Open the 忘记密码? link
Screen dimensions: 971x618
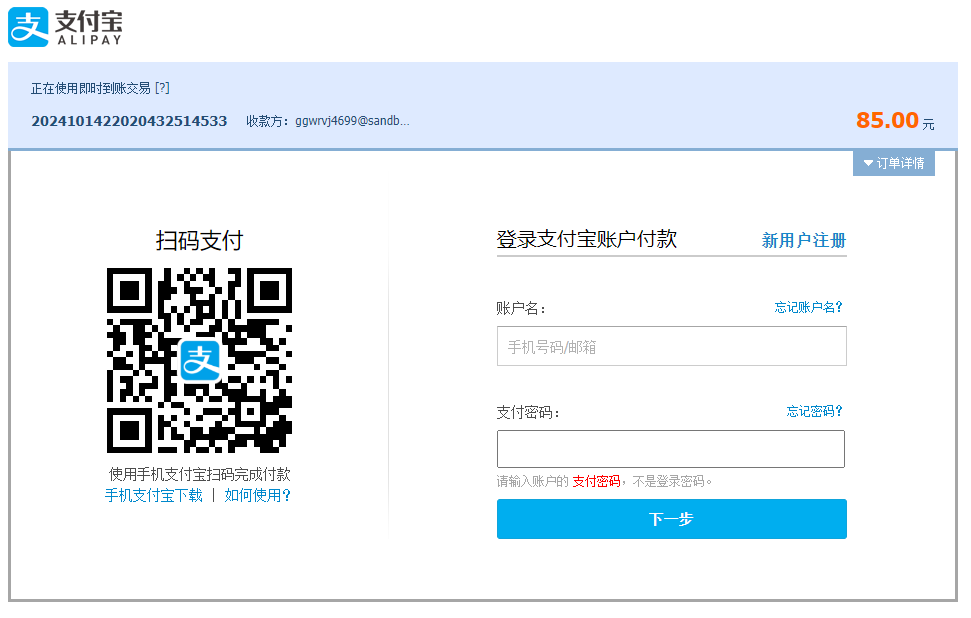click(x=814, y=411)
